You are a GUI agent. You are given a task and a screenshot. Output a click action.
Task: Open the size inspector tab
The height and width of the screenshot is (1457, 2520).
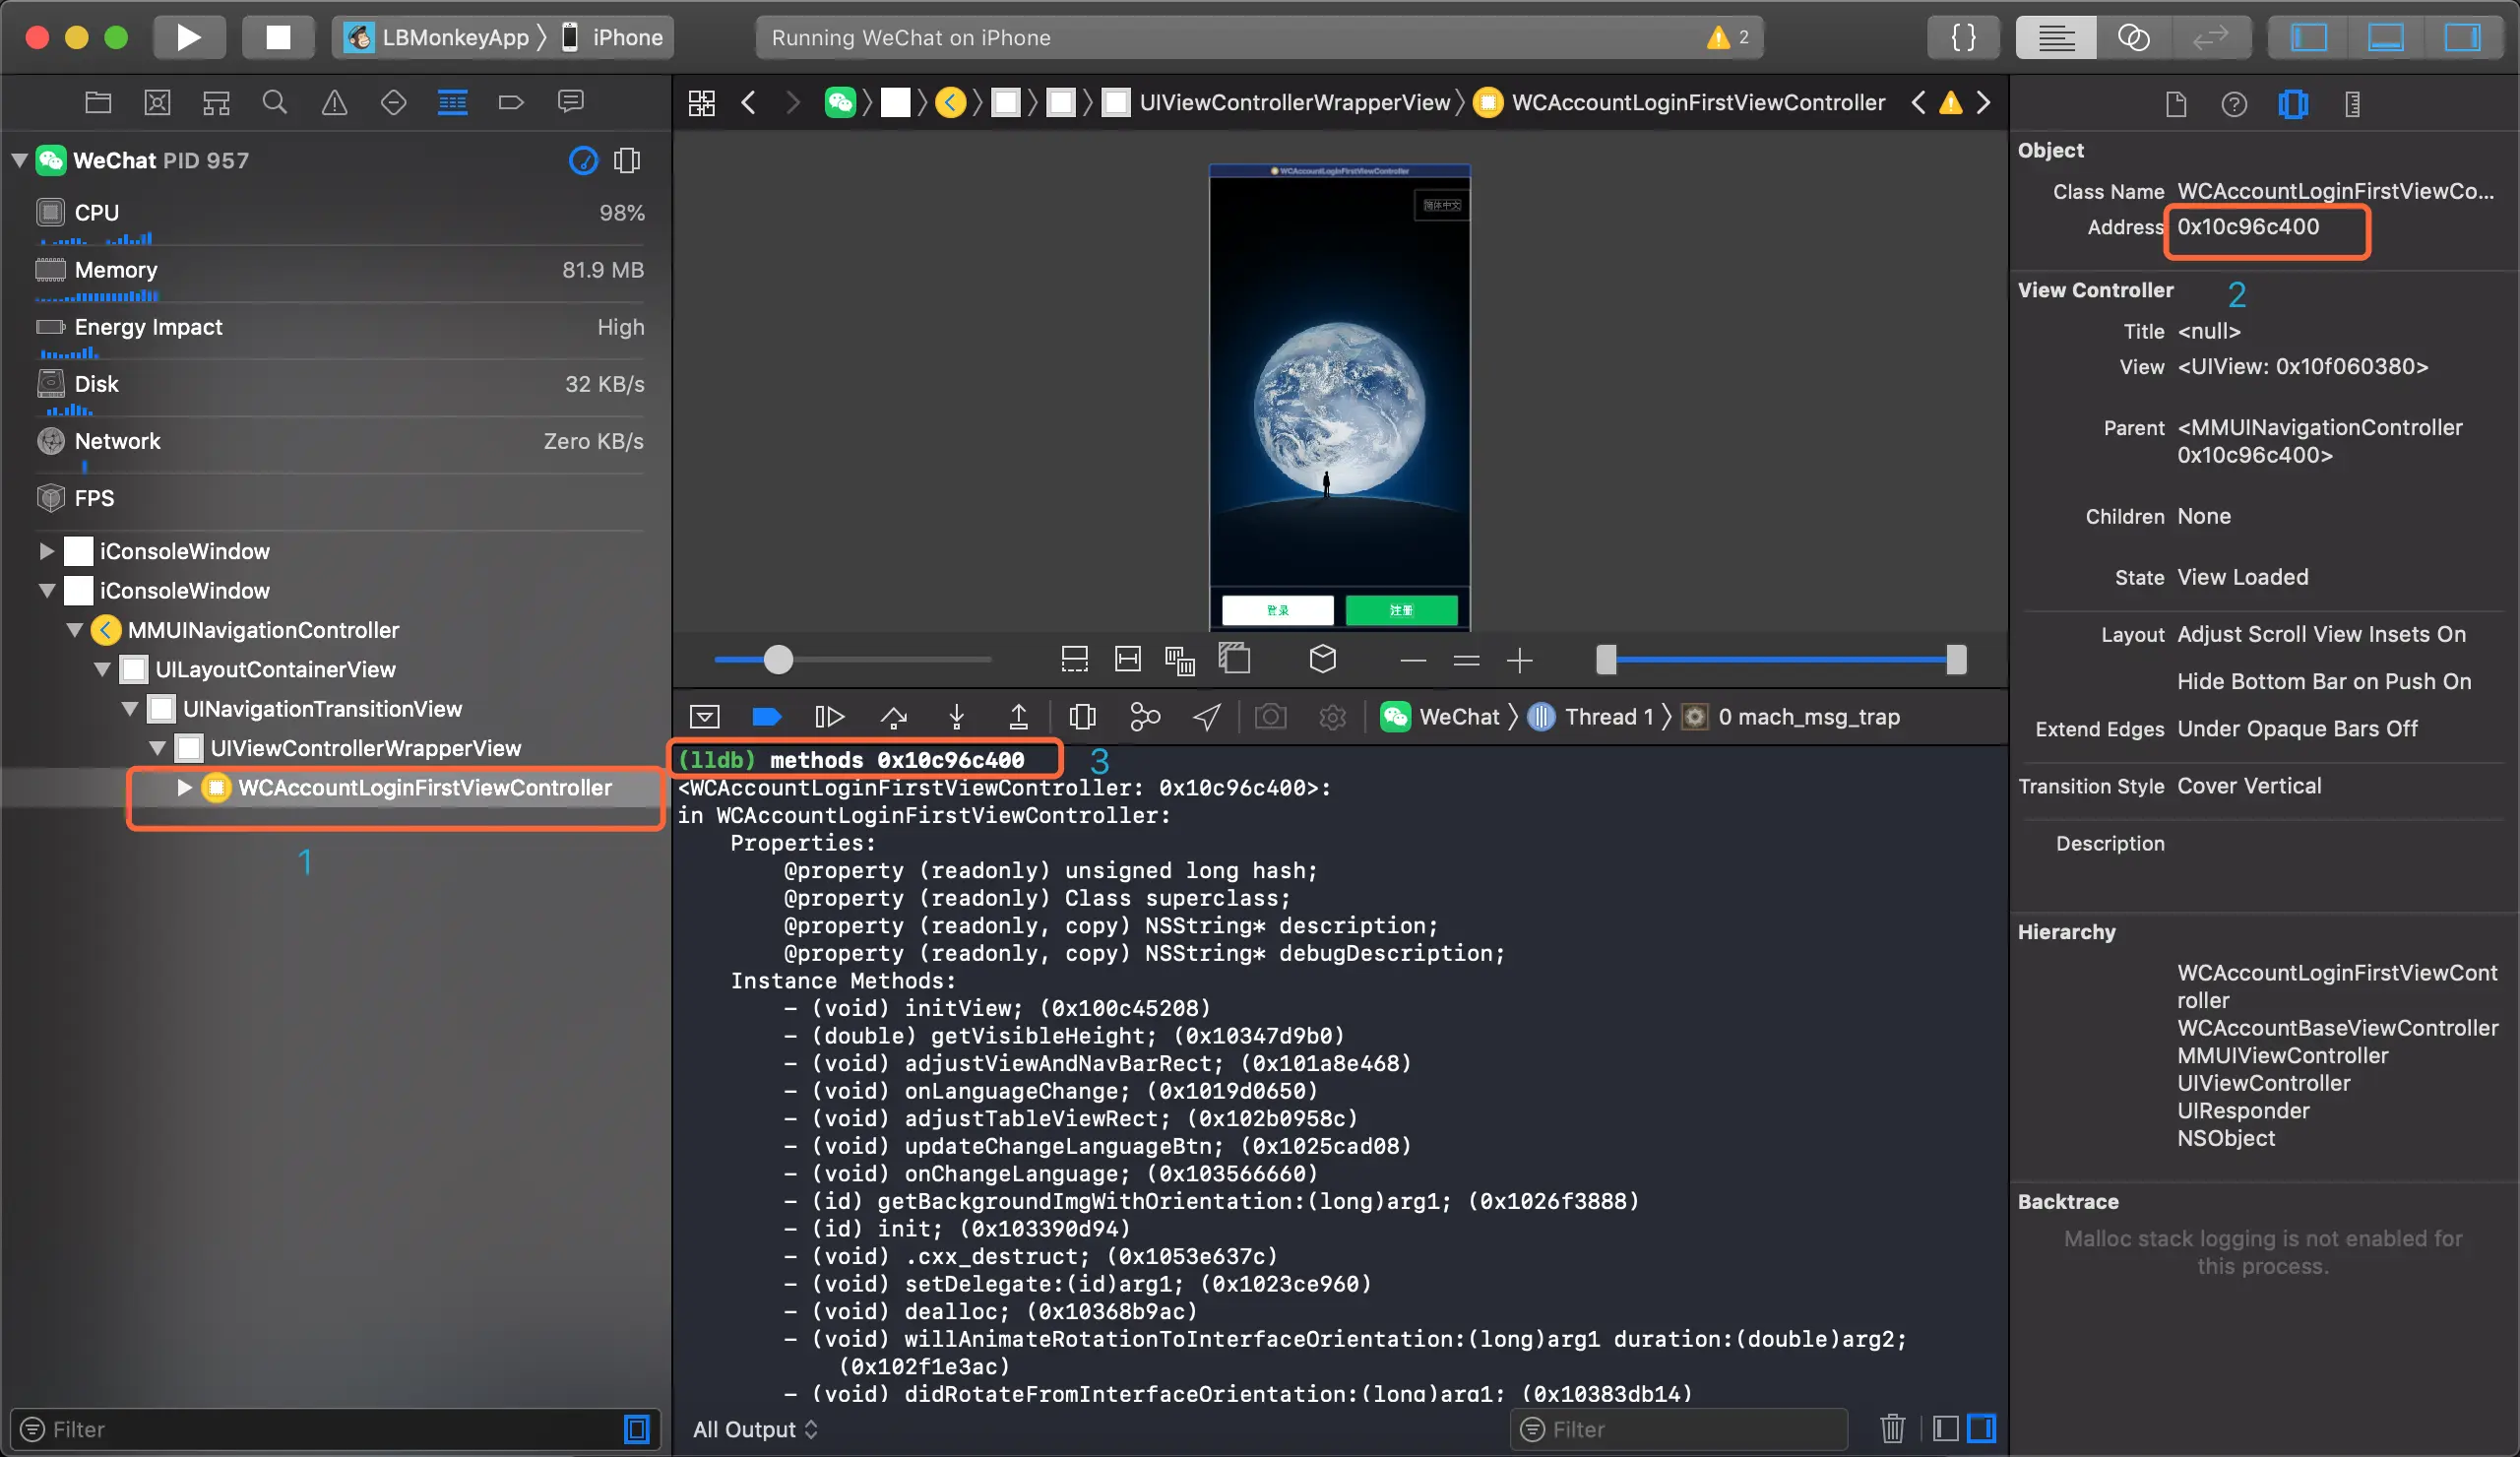pyautogui.click(x=2352, y=104)
